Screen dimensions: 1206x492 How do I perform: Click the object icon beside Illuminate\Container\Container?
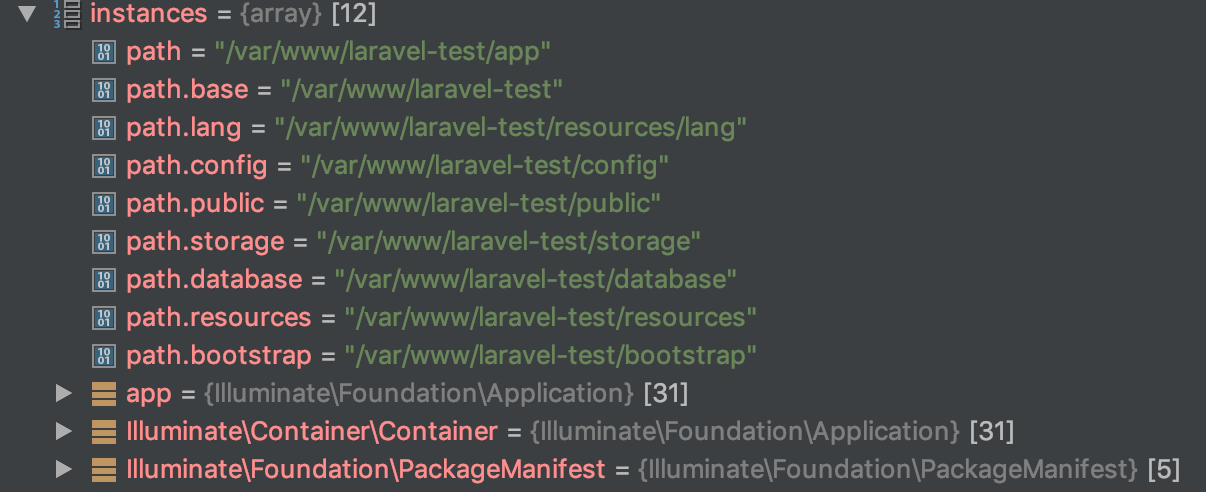104,432
